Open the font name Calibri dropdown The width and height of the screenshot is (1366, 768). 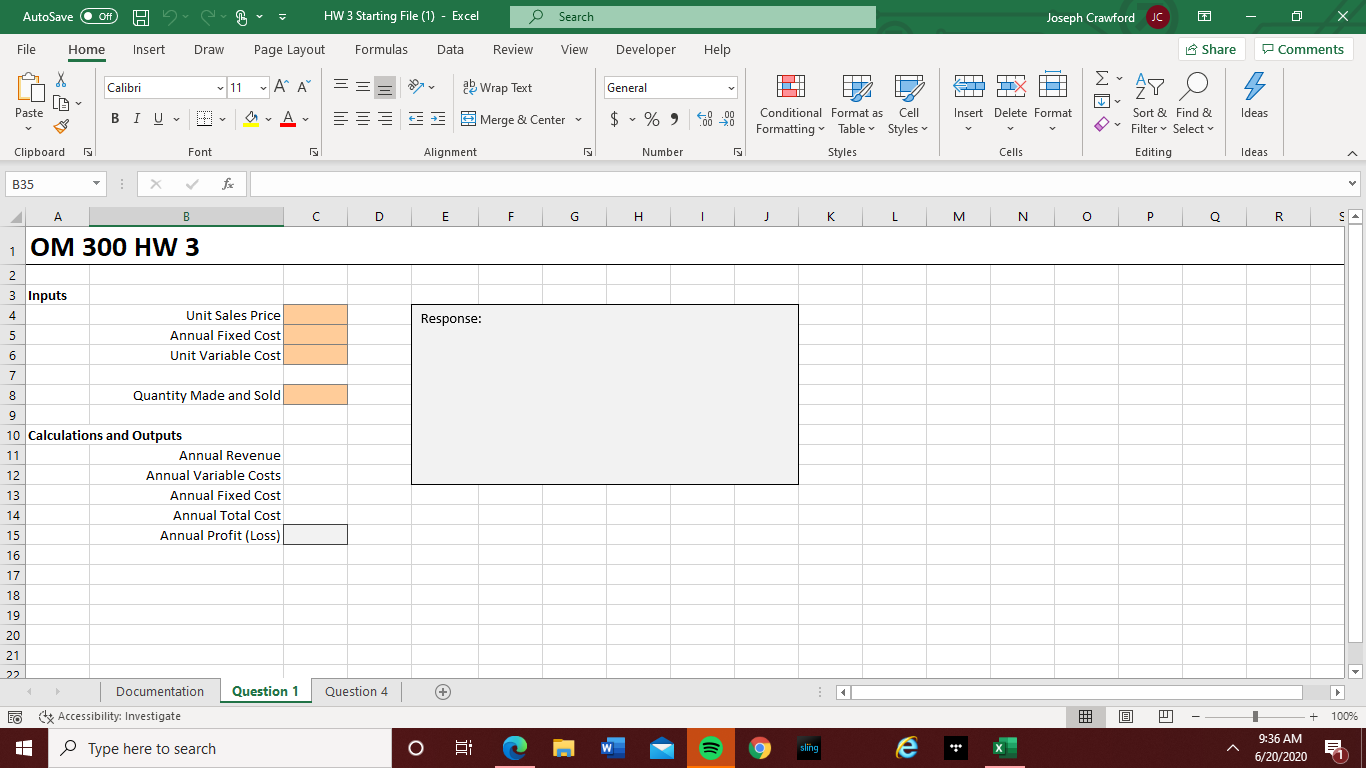[x=220, y=88]
